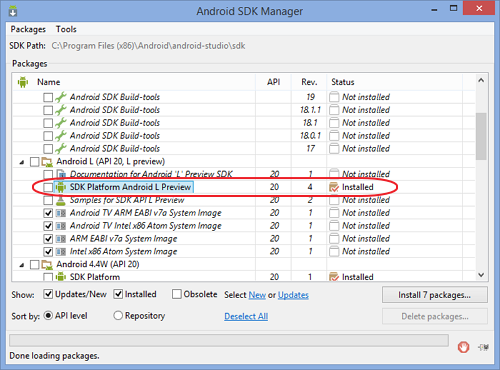Click the Deselect All link
This screenshot has width=500, height=370.
[x=246, y=316]
